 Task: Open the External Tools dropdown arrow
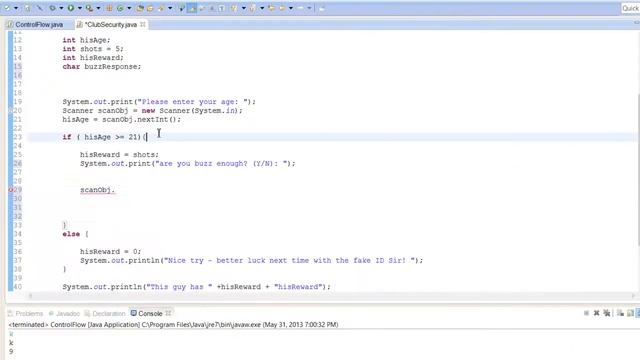coord(98,8)
